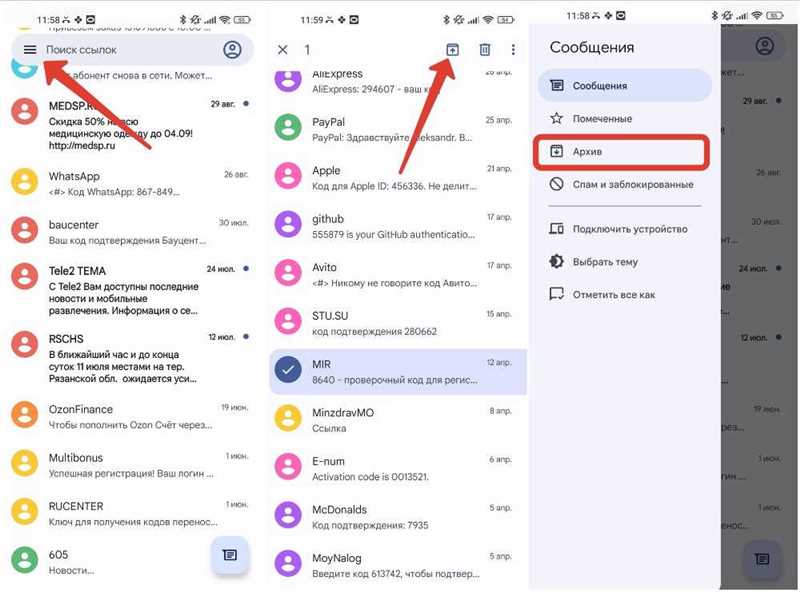Tap PayPal green avatar
800x592 pixels.
point(288,128)
